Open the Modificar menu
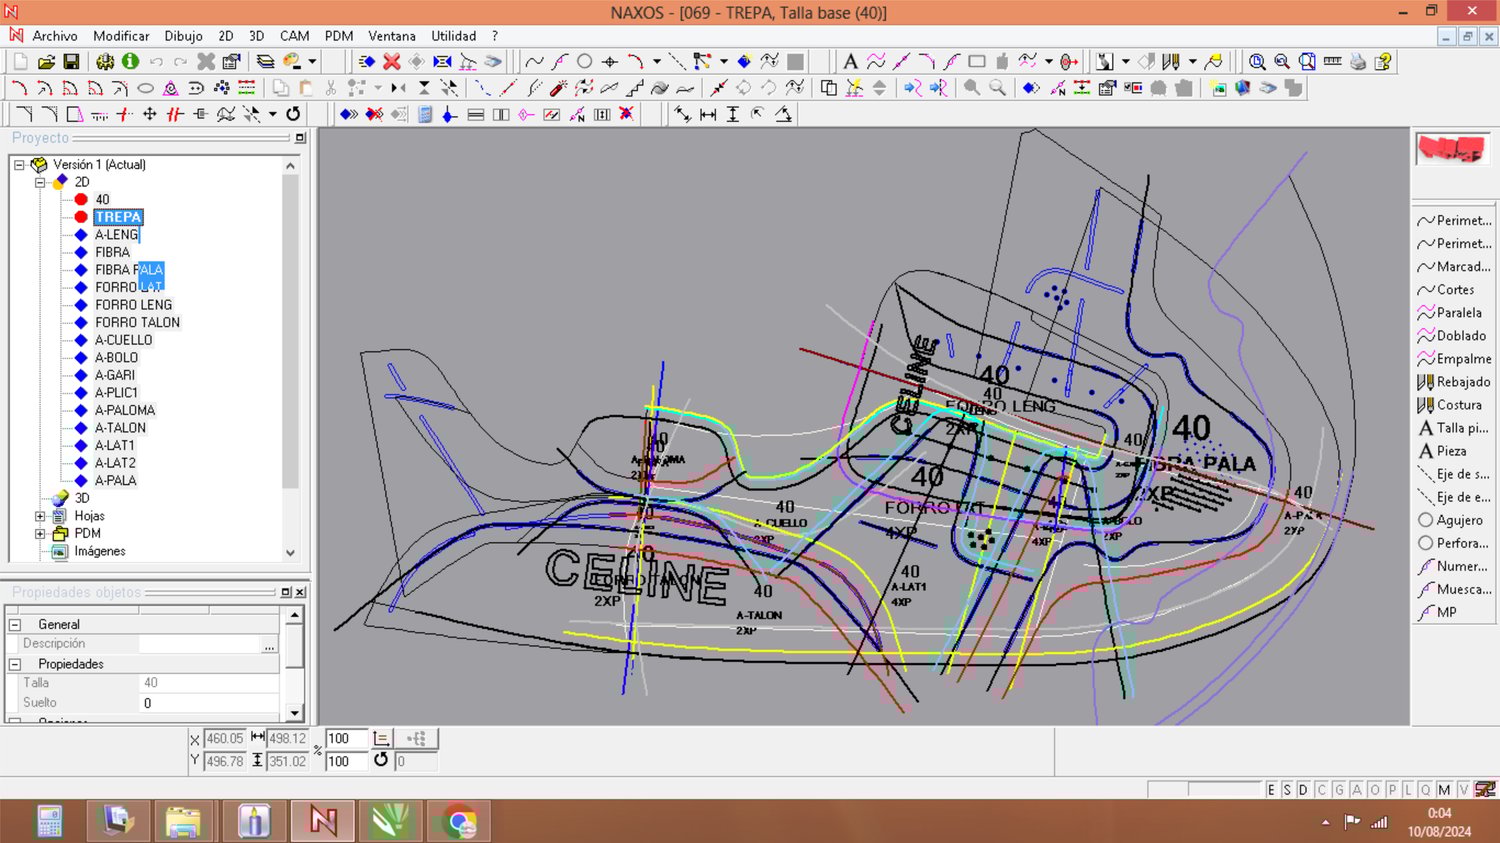The width and height of the screenshot is (1500, 843). [x=121, y=36]
